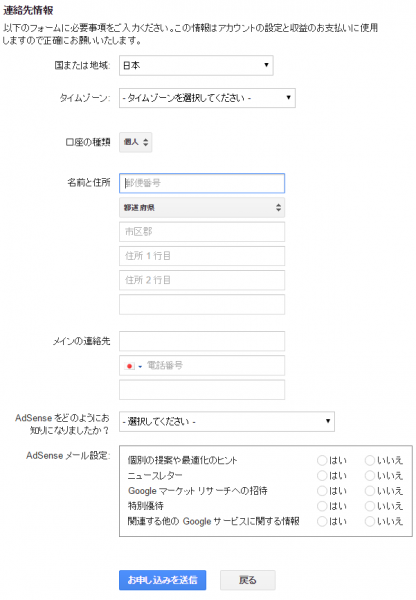Click the 郵便番号 postal code field
416x600 pixels.
tap(202, 183)
